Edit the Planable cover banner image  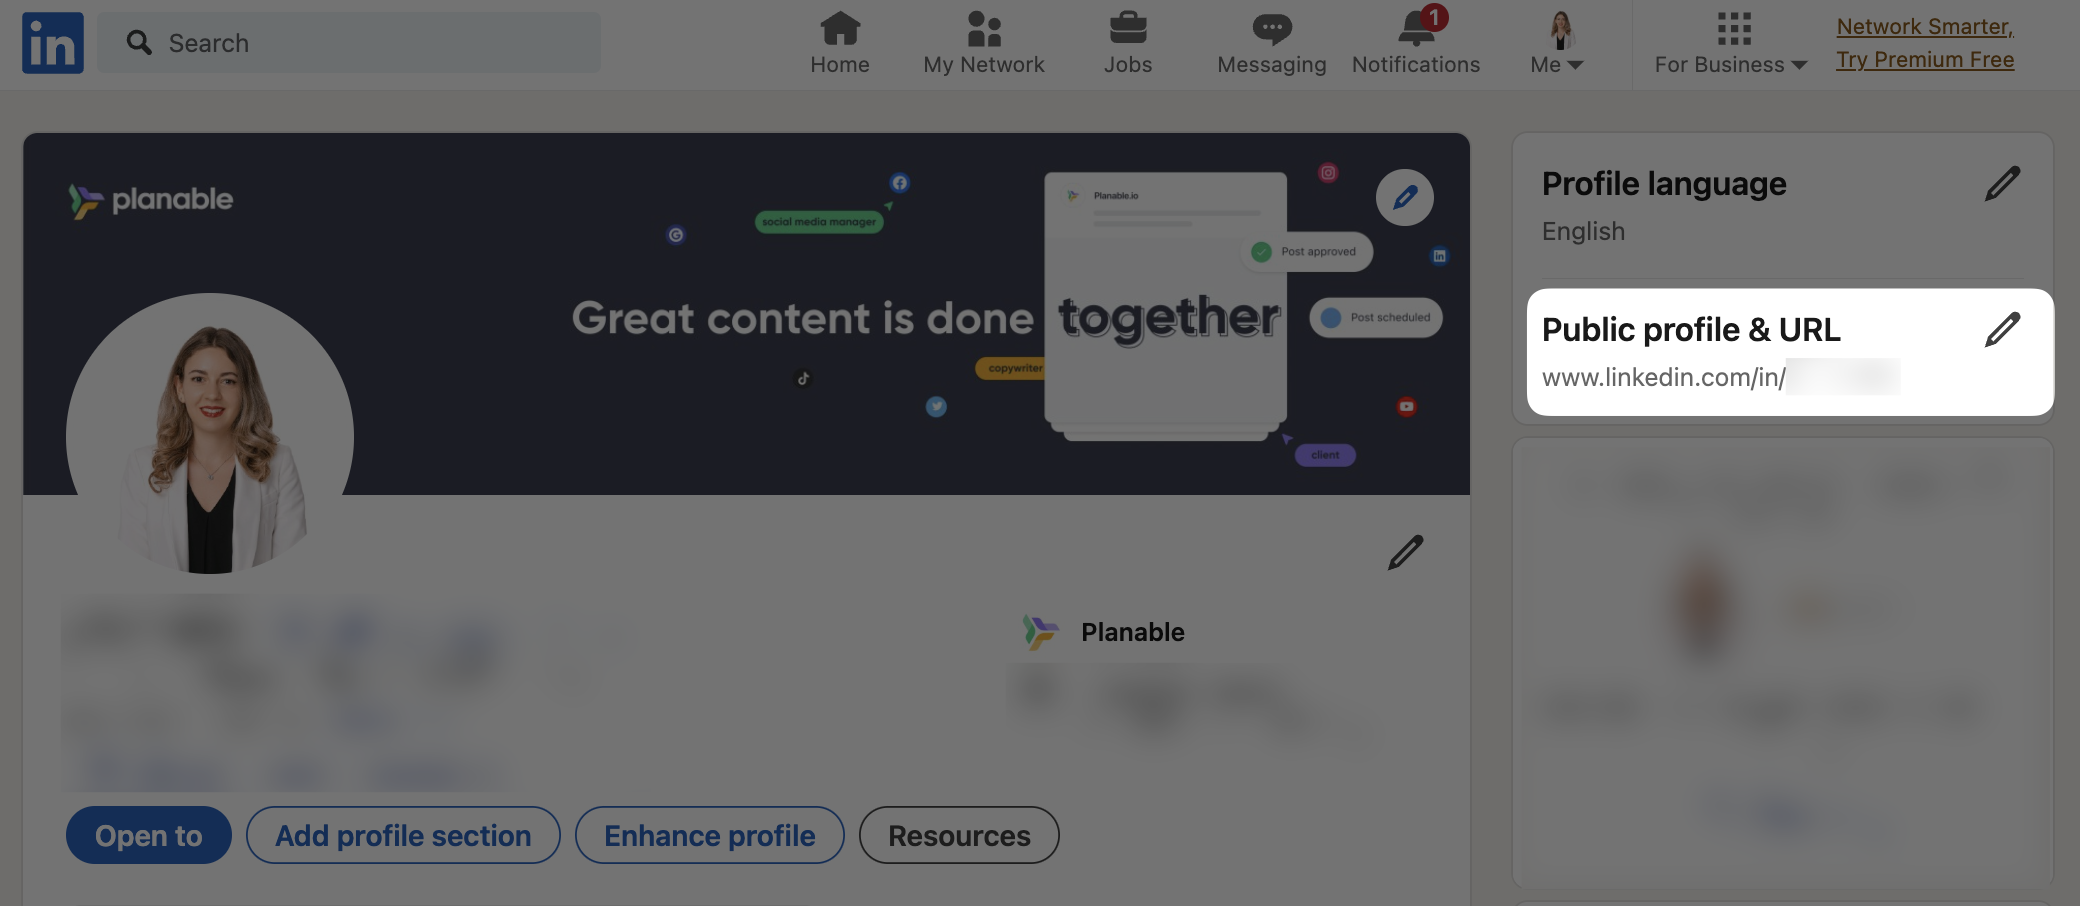(1405, 197)
